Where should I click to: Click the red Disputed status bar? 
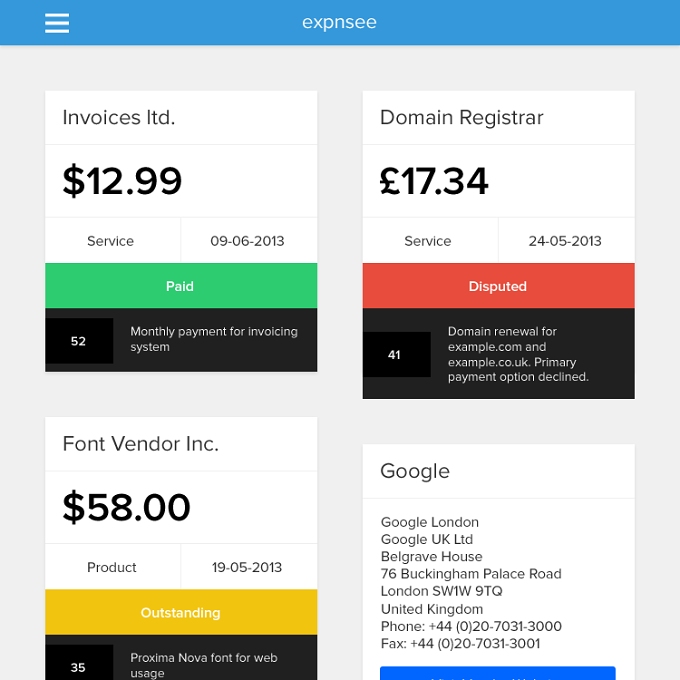pyautogui.click(x=499, y=286)
